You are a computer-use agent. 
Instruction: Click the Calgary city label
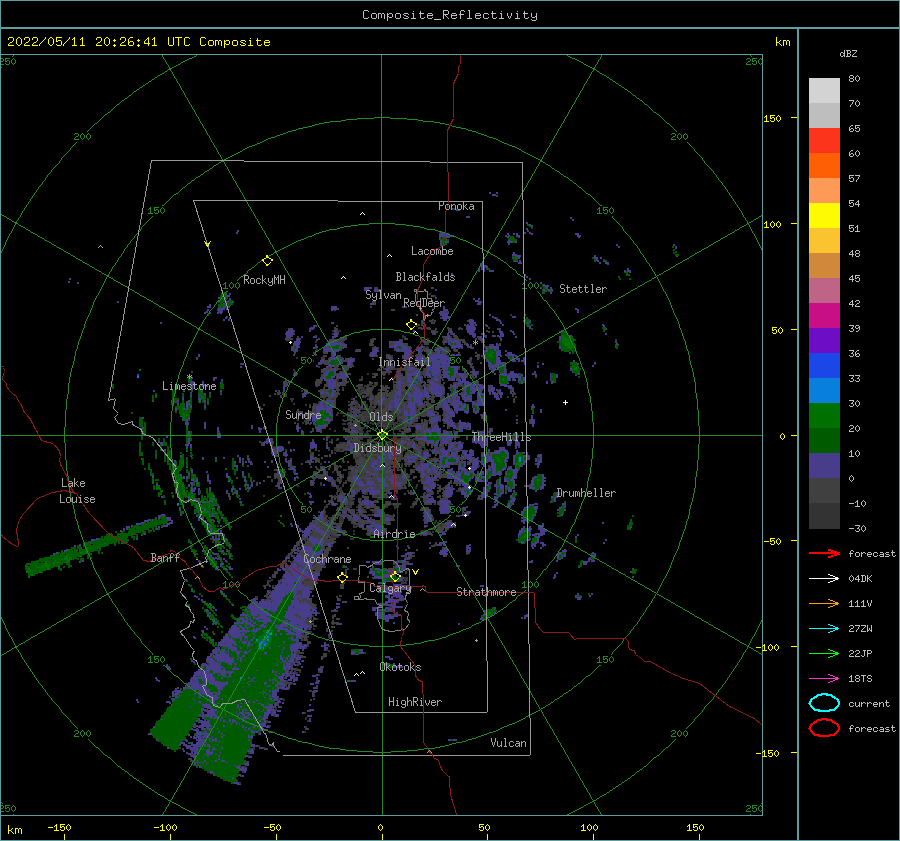click(390, 588)
